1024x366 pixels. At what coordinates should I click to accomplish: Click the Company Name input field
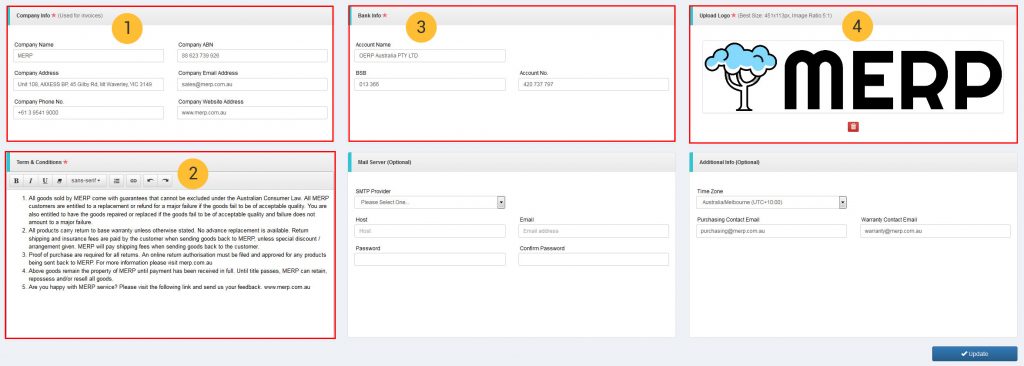(x=88, y=56)
